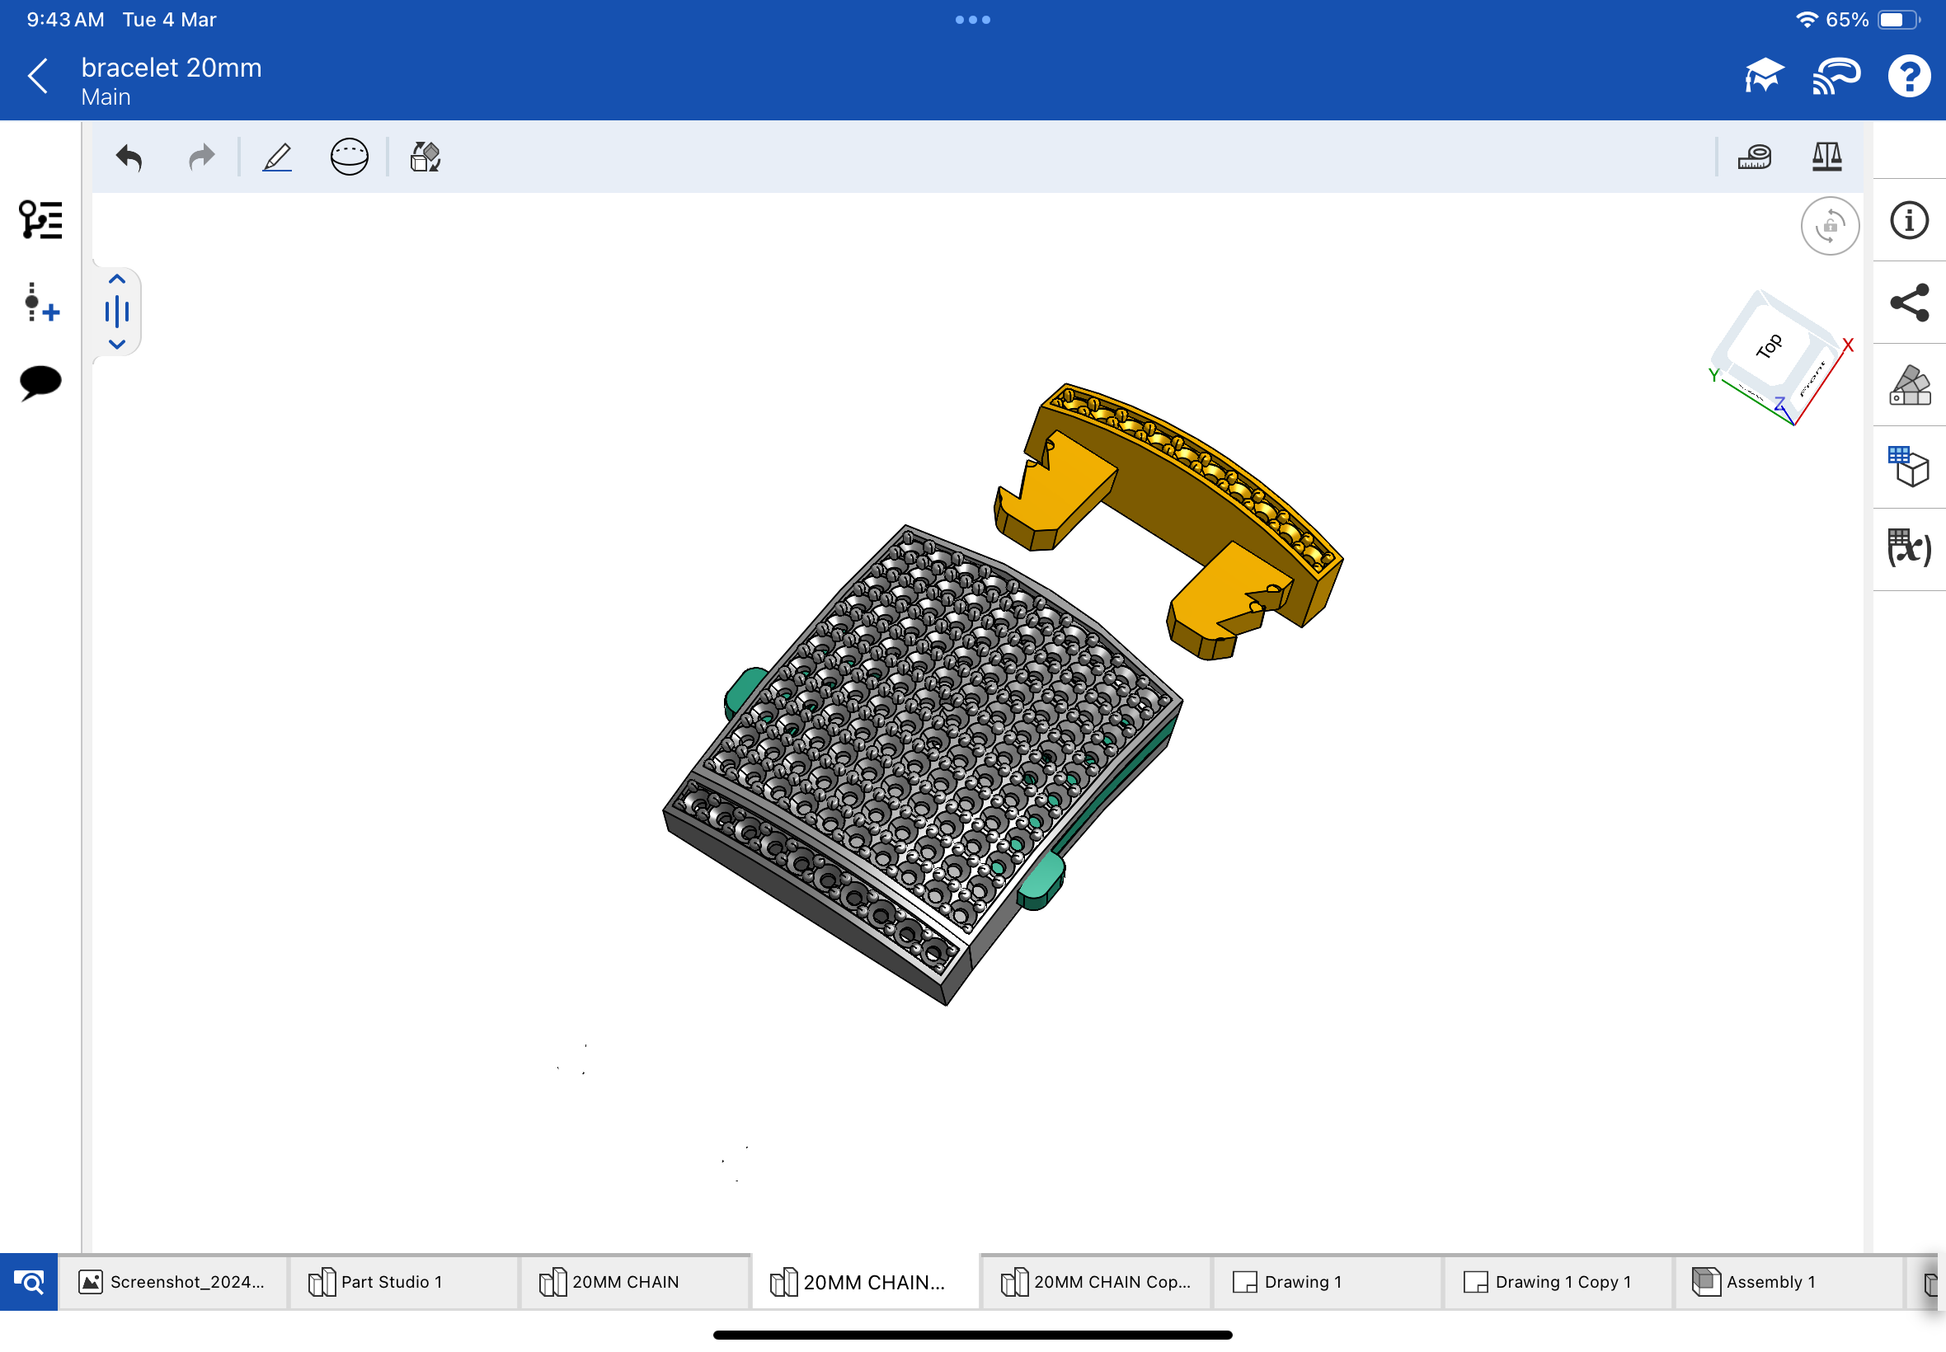
Task: Open the comments speech bubble
Action: [40, 382]
